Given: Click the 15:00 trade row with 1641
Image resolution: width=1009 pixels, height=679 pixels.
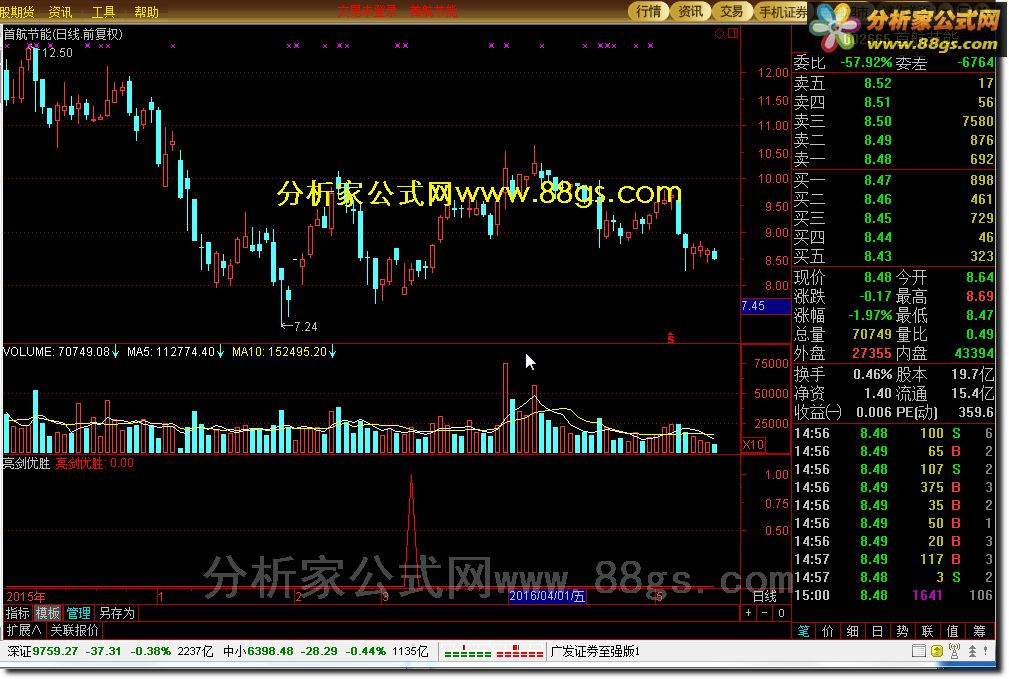Looking at the screenshot, I should 894,595.
